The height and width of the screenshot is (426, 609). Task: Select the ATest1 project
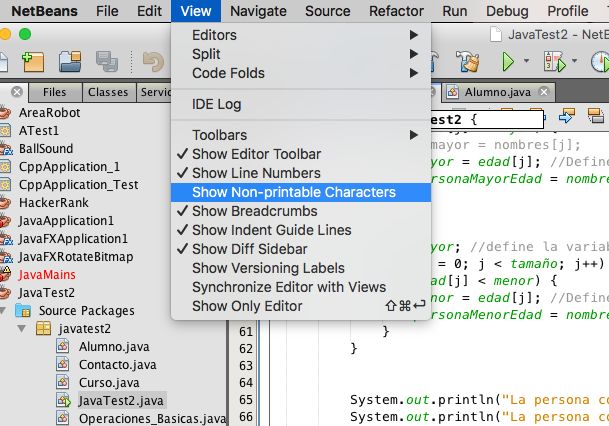coord(39,131)
